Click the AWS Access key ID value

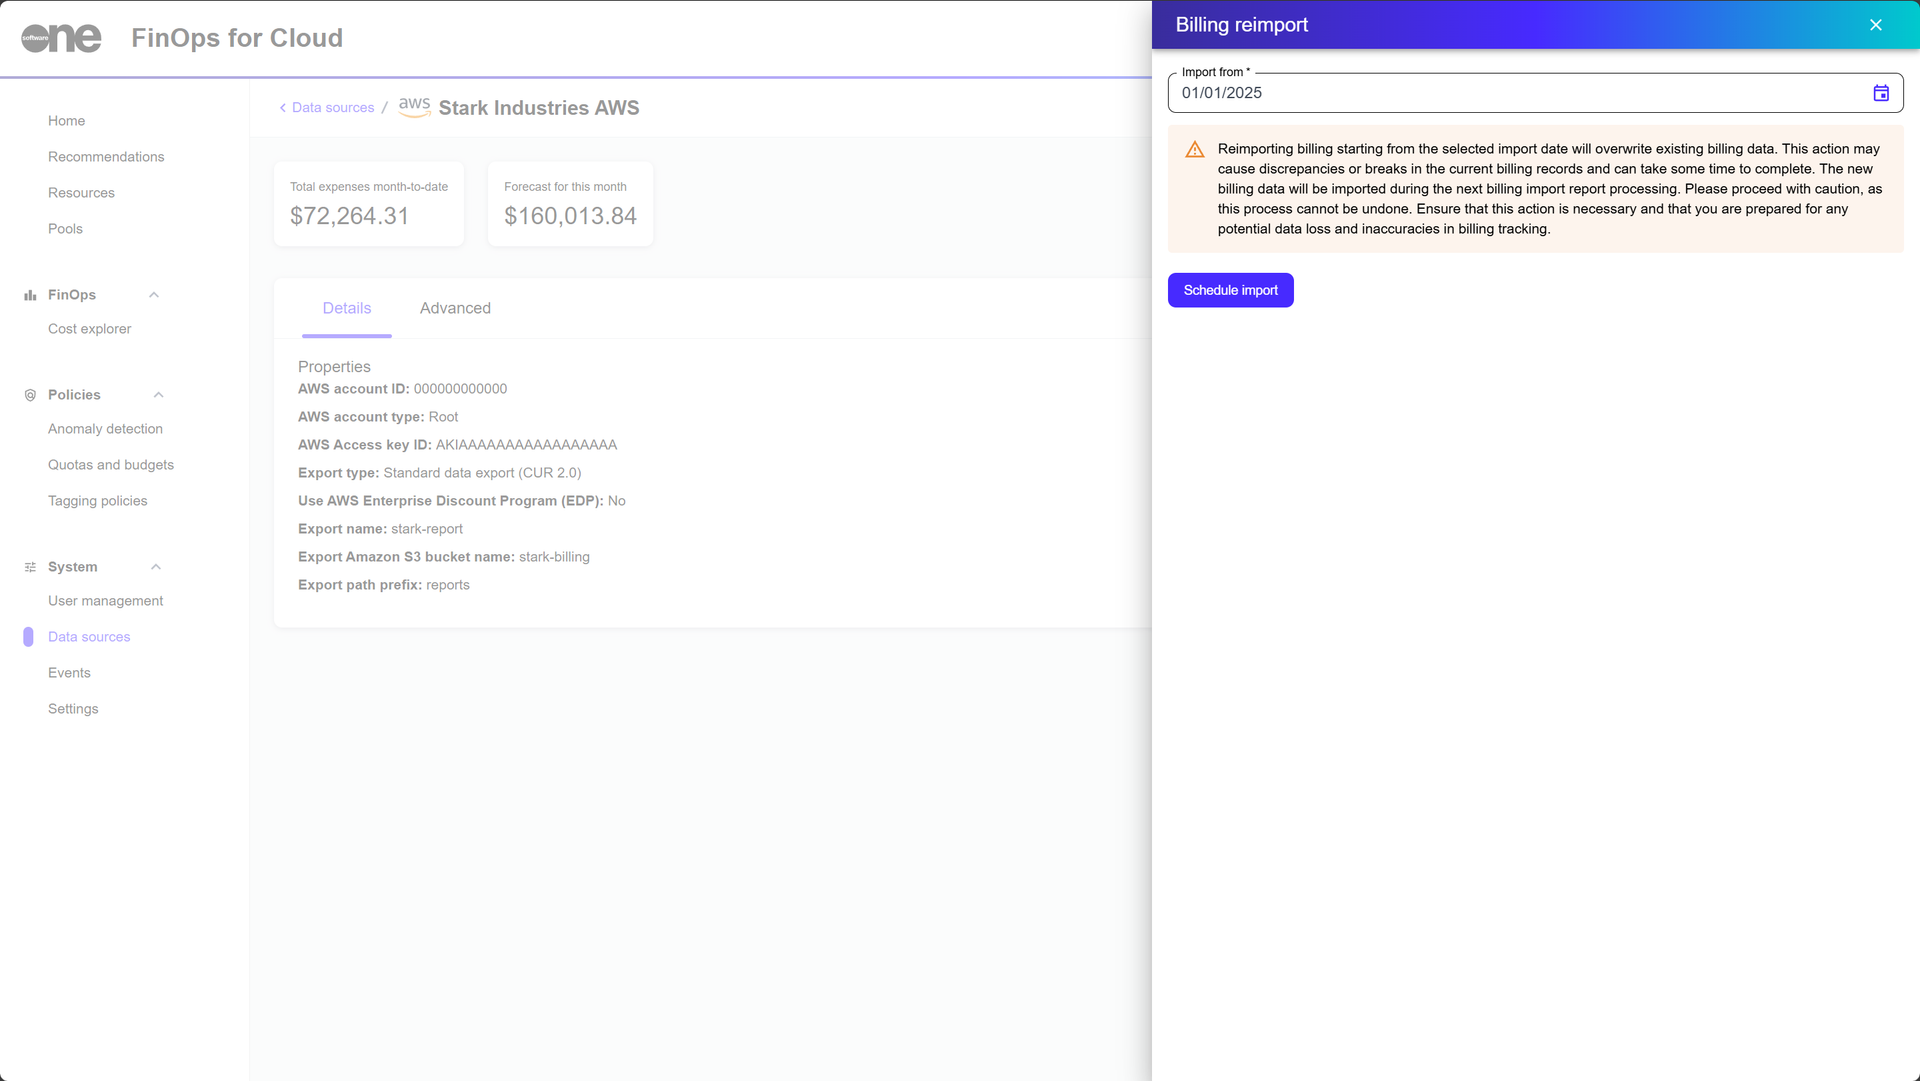pyautogui.click(x=526, y=445)
